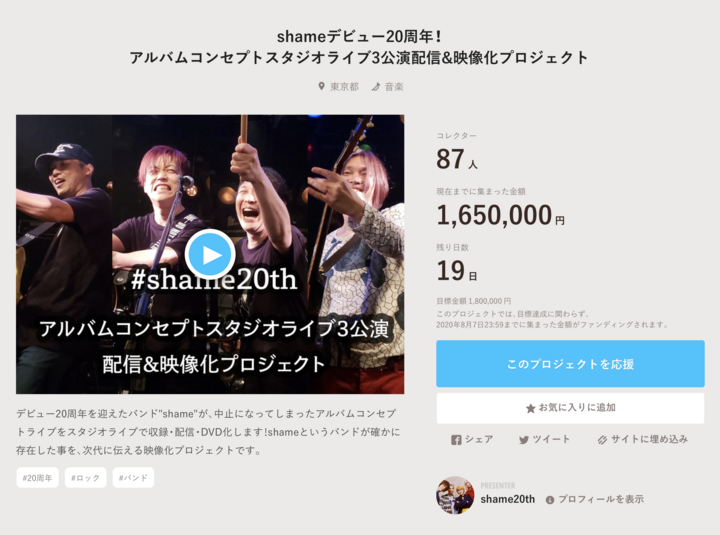Select the #20周年 tag

37,478
